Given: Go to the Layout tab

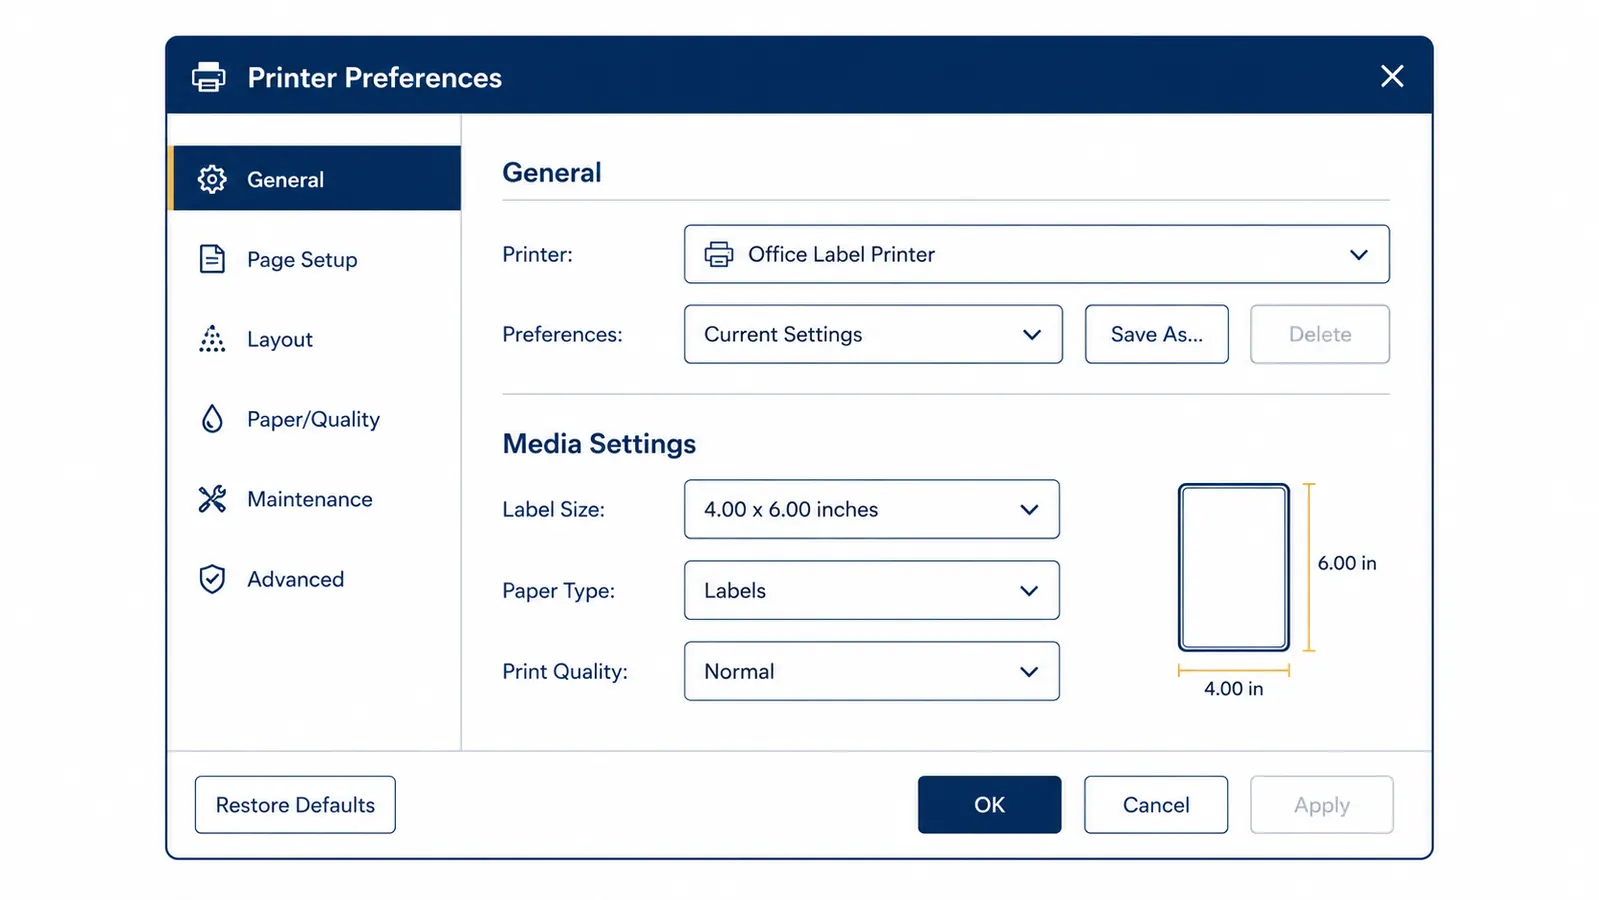Looking at the screenshot, I should coord(316,339).
